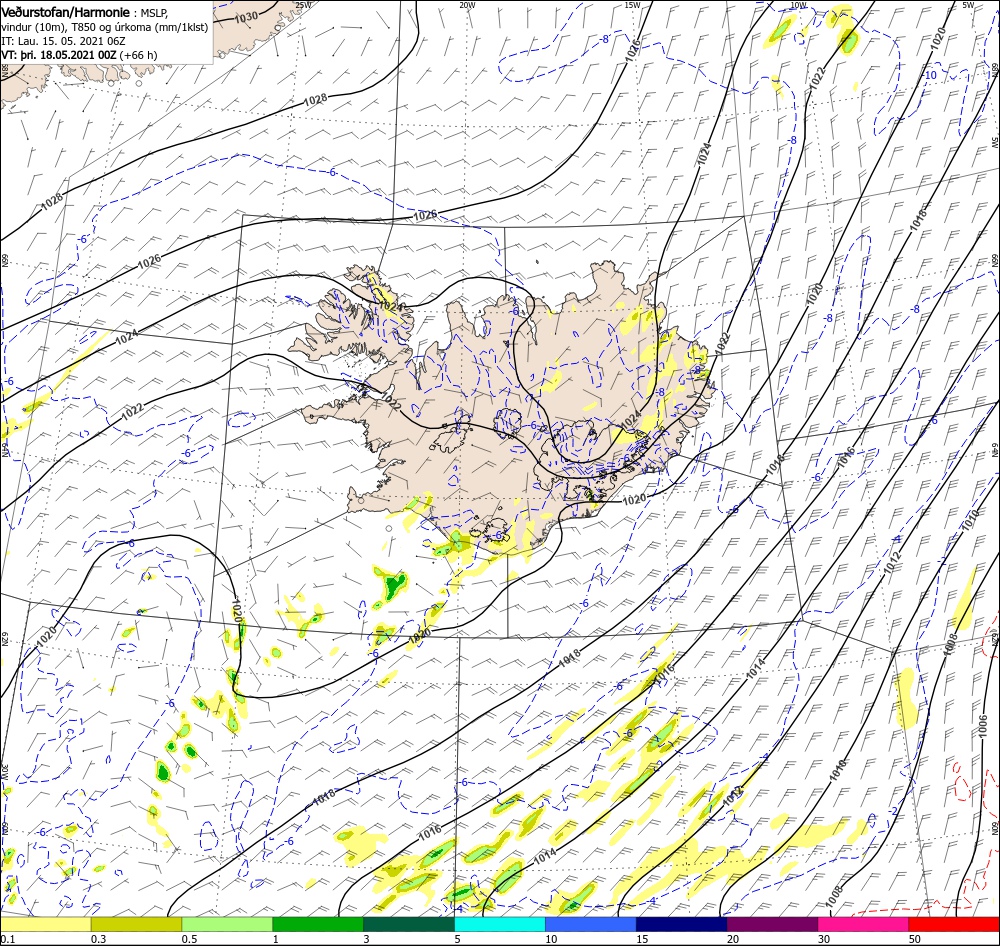
Task: Pick the cyan 5 mm legend swatch
Action: [500, 924]
